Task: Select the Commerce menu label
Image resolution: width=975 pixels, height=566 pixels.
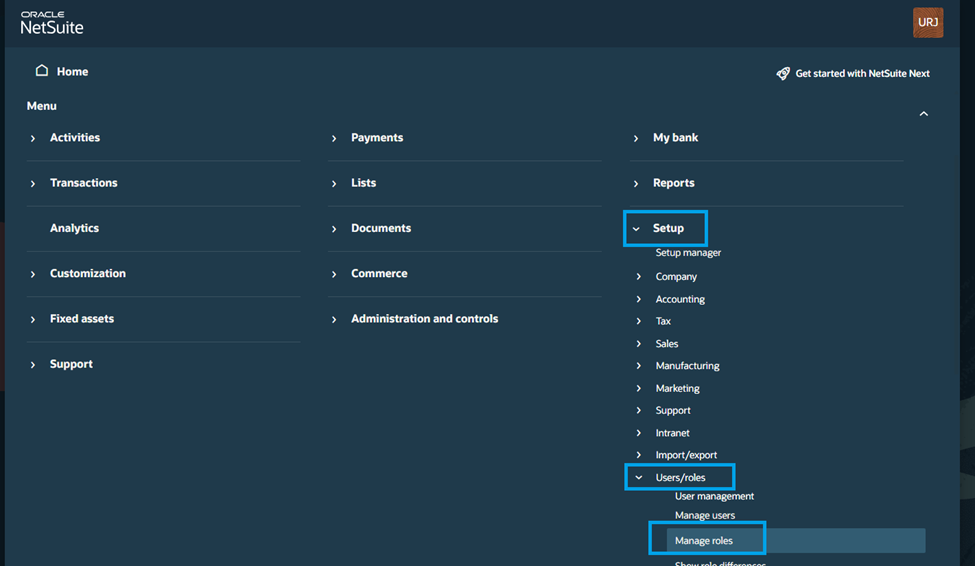Action: [x=379, y=274]
